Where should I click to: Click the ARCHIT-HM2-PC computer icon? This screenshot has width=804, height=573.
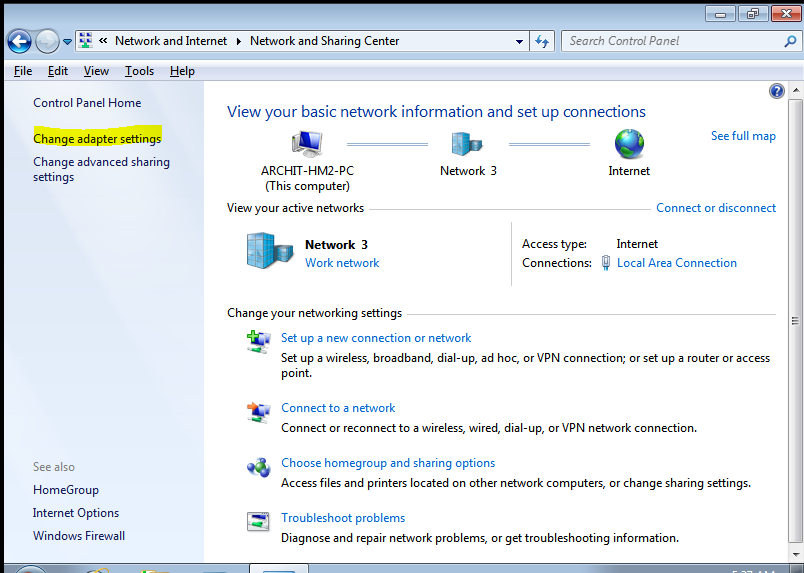307,143
